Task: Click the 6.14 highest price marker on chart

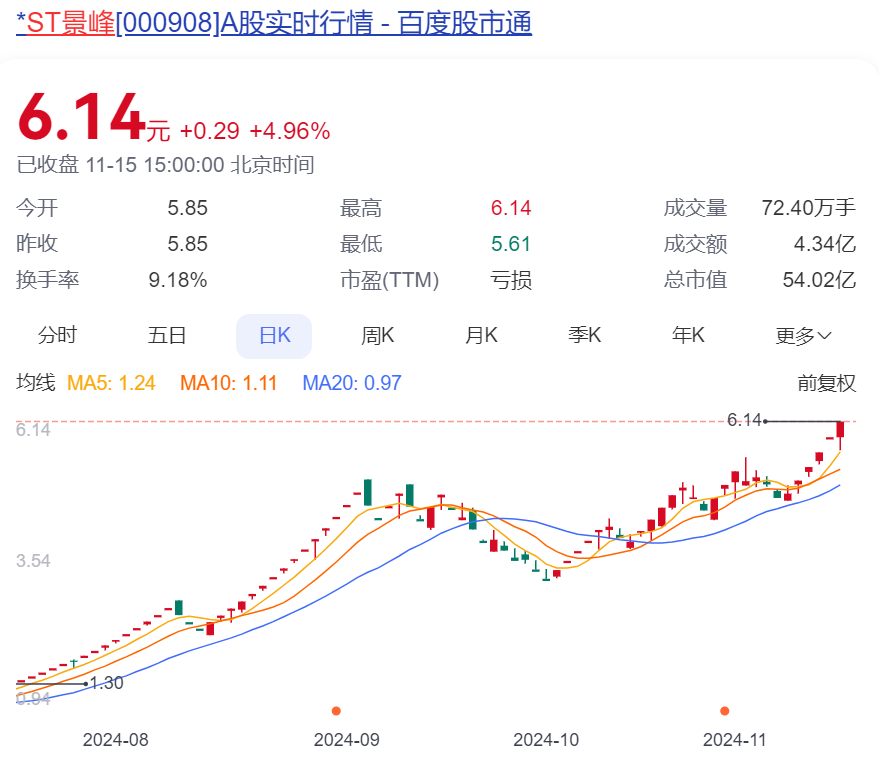Action: click(x=745, y=421)
